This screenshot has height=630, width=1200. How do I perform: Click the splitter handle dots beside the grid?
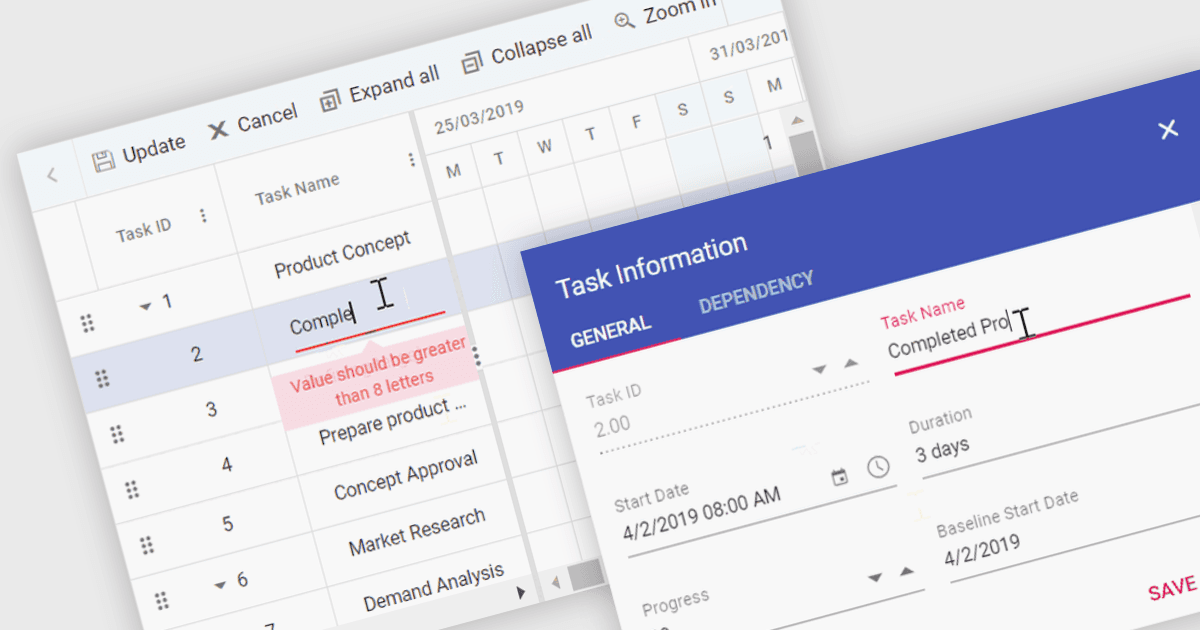click(477, 357)
